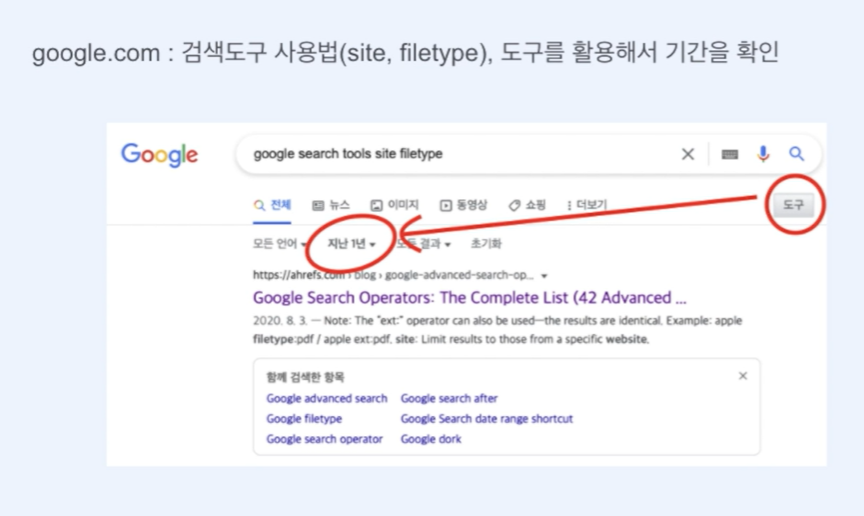This screenshot has width=864, height=516.
Task: Click the Google logo
Action: pyautogui.click(x=159, y=155)
